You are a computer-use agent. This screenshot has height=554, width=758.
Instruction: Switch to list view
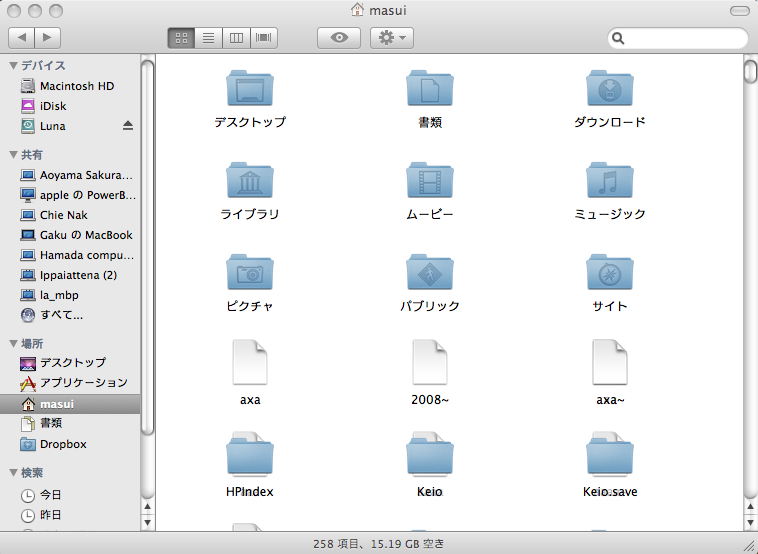coord(208,38)
